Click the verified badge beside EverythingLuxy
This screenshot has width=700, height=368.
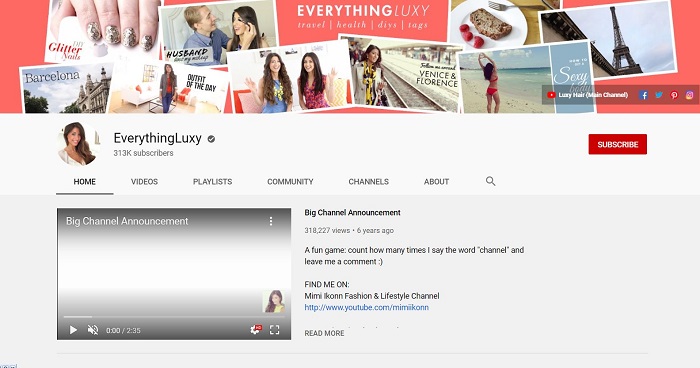point(211,139)
